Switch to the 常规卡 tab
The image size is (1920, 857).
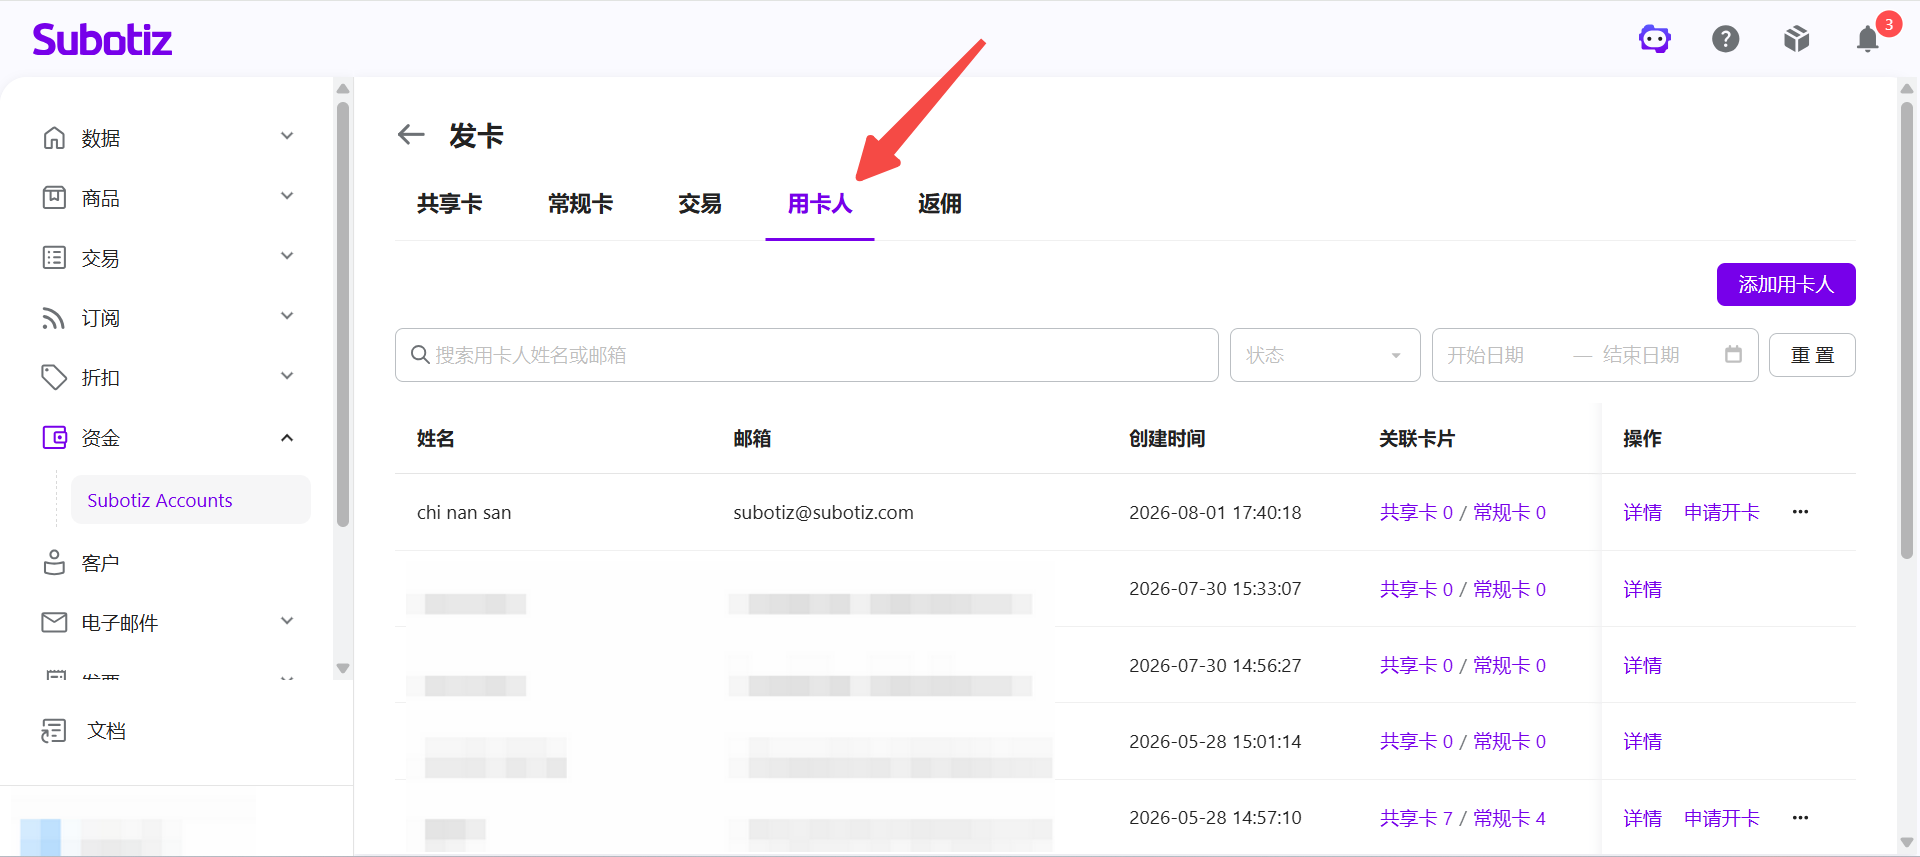(x=580, y=204)
